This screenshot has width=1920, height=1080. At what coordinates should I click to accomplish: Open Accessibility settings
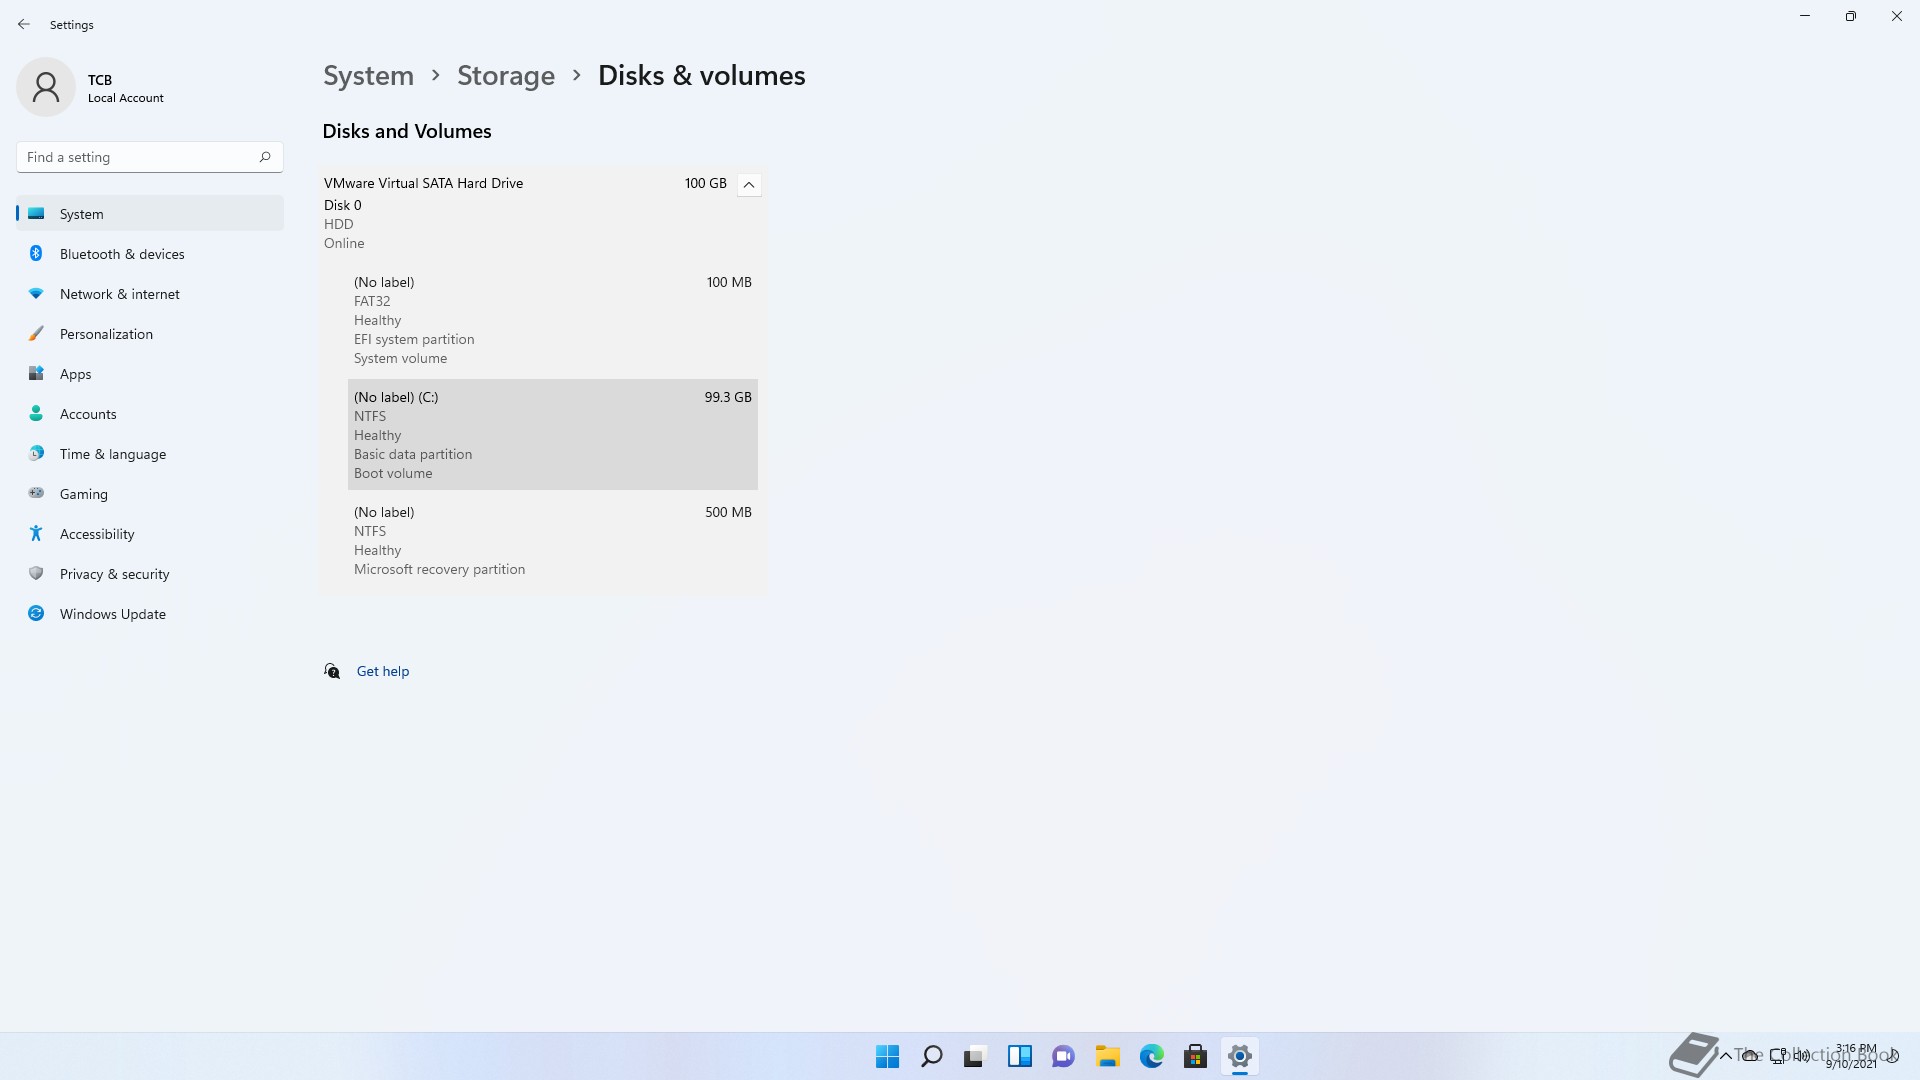click(x=150, y=534)
